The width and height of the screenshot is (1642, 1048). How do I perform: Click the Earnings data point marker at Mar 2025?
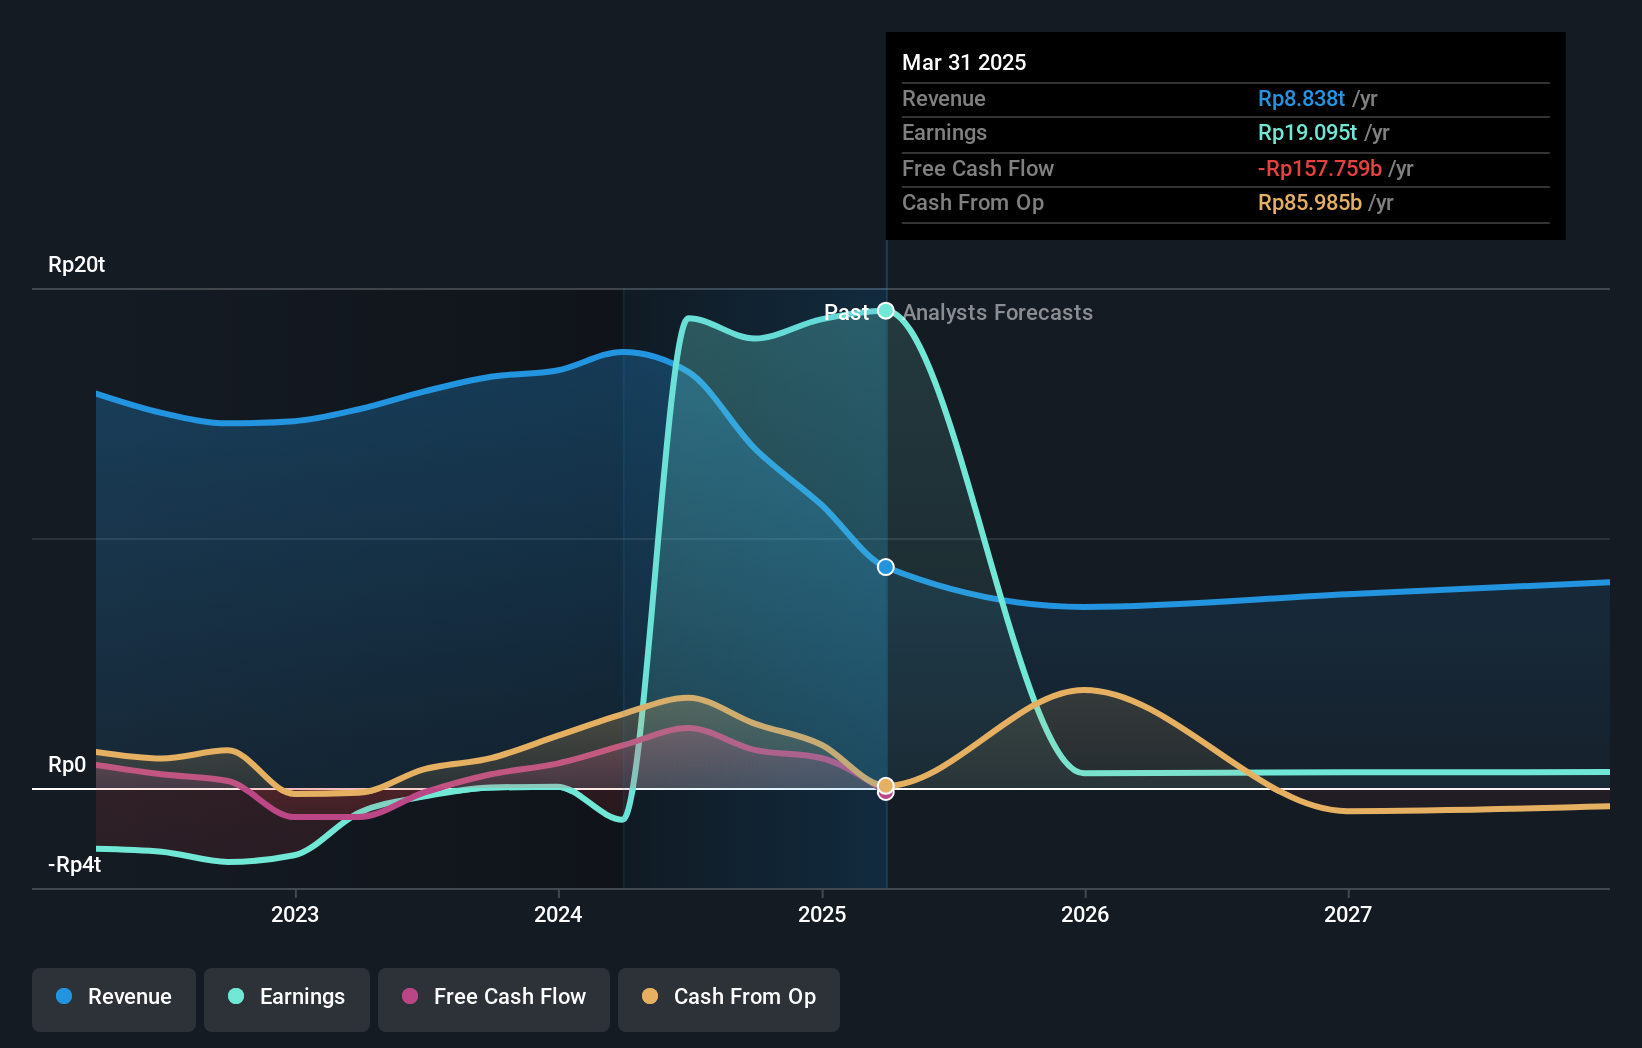(886, 310)
